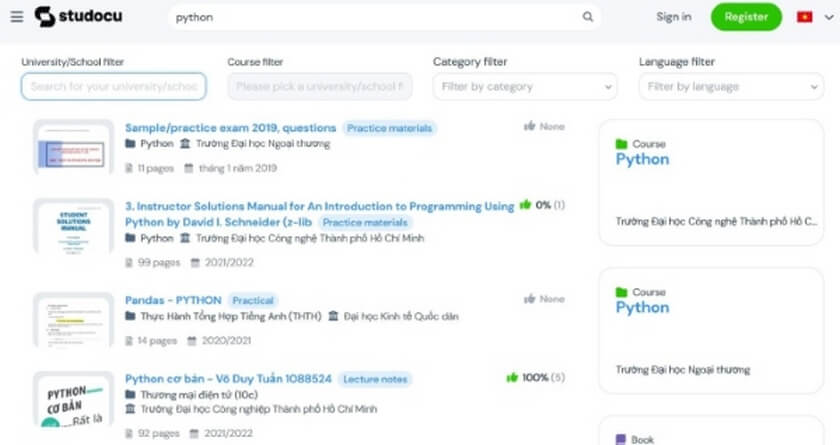
Task: Click thumbs-up icon on Pandas - PYTHON row
Action: pyautogui.click(x=529, y=299)
